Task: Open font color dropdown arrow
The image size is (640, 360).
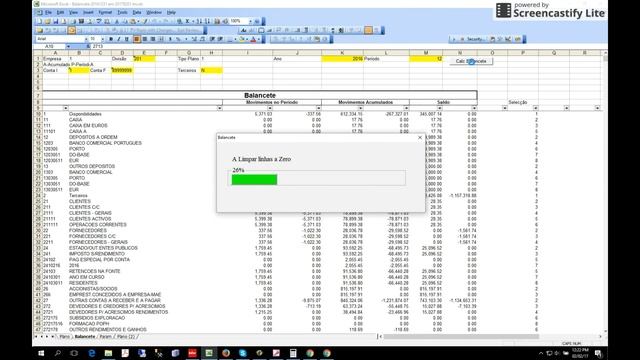Action: 259,39
